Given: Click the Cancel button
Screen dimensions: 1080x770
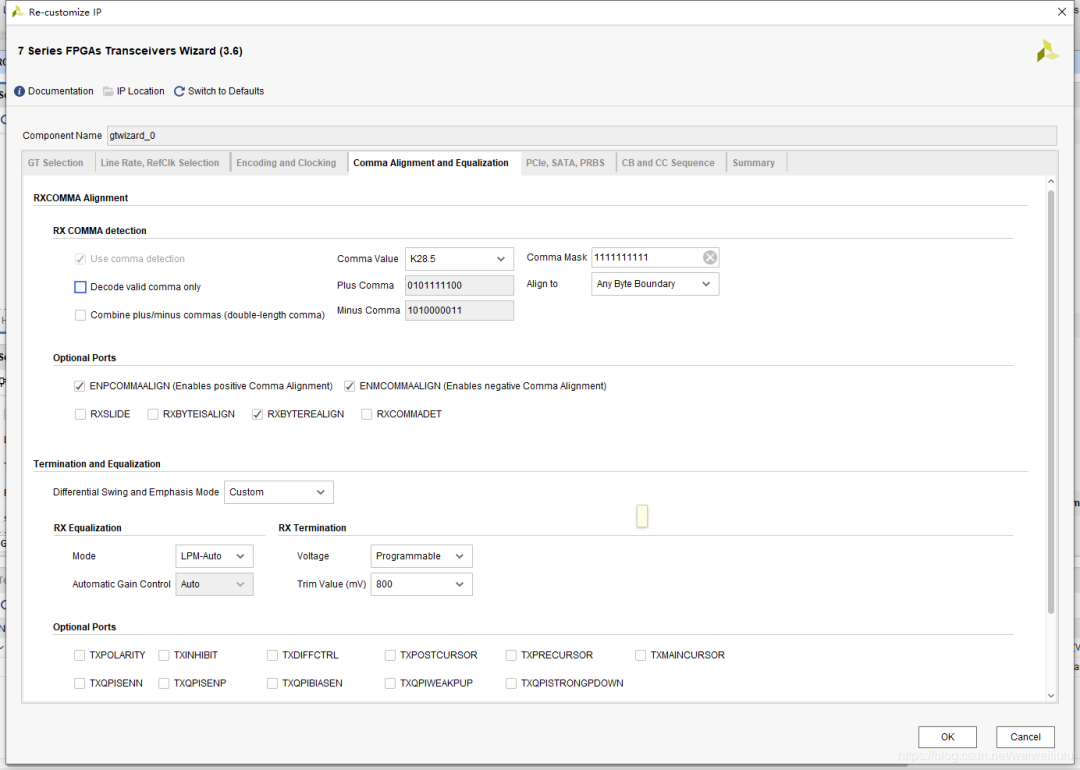Looking at the screenshot, I should pos(1025,737).
